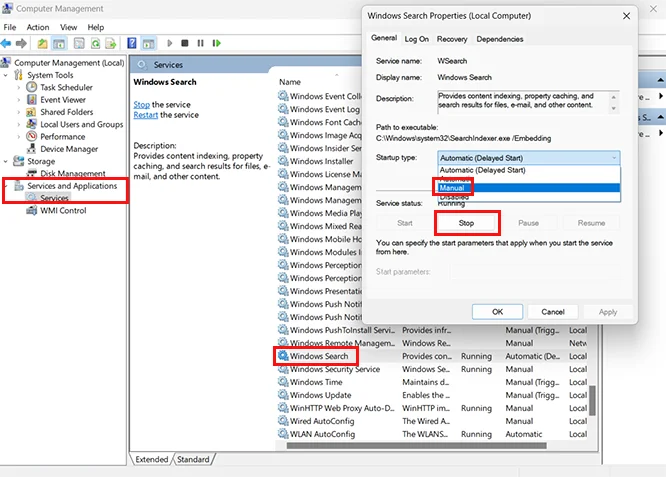Viewport: 666px width, 477px height.
Task: Click the gear icon beside Windows Search service
Action: click(283, 355)
